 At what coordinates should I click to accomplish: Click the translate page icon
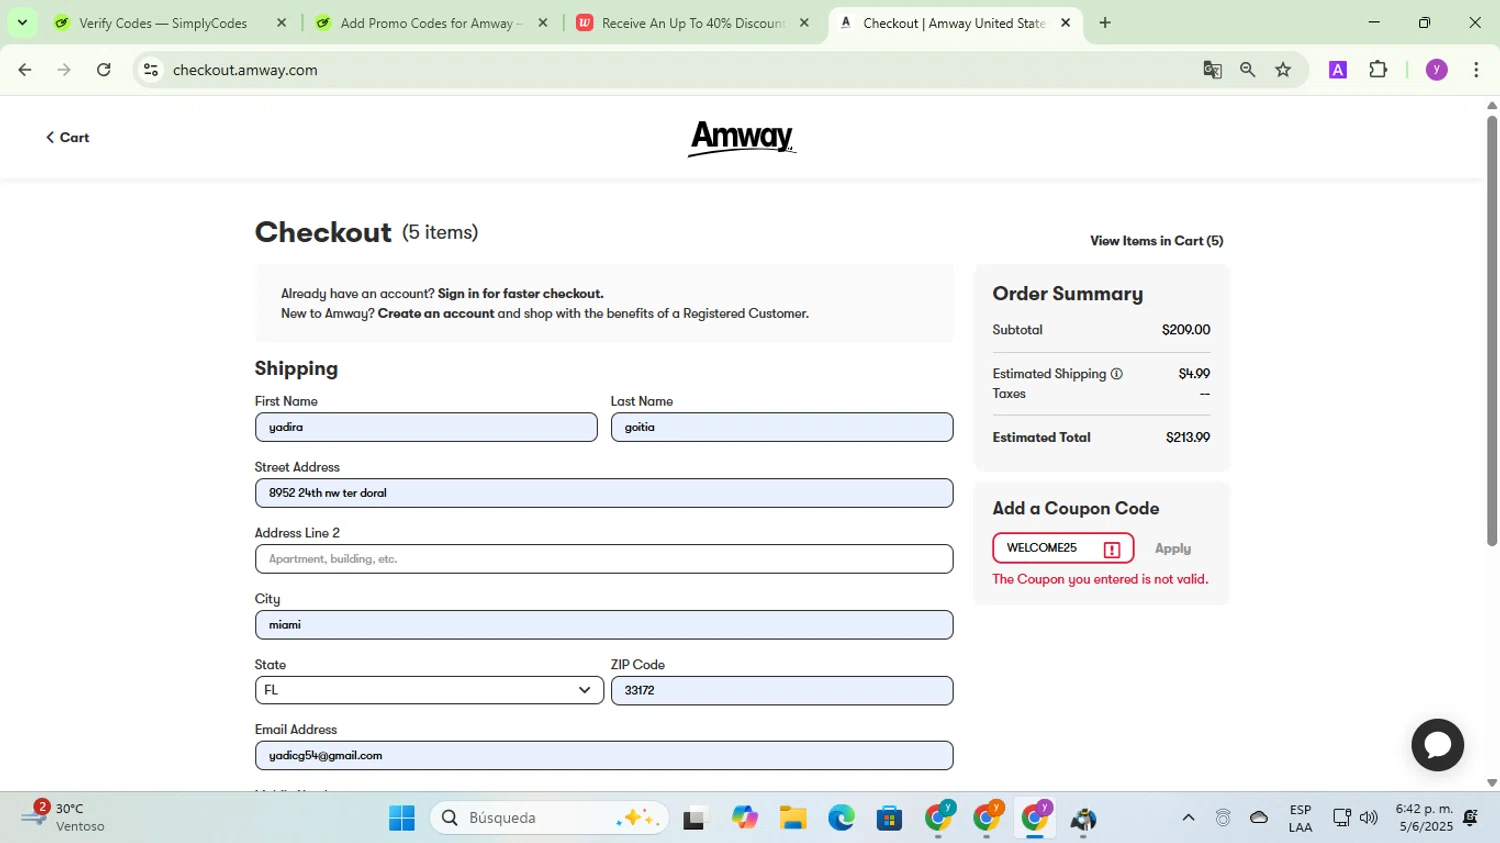[x=1212, y=70]
